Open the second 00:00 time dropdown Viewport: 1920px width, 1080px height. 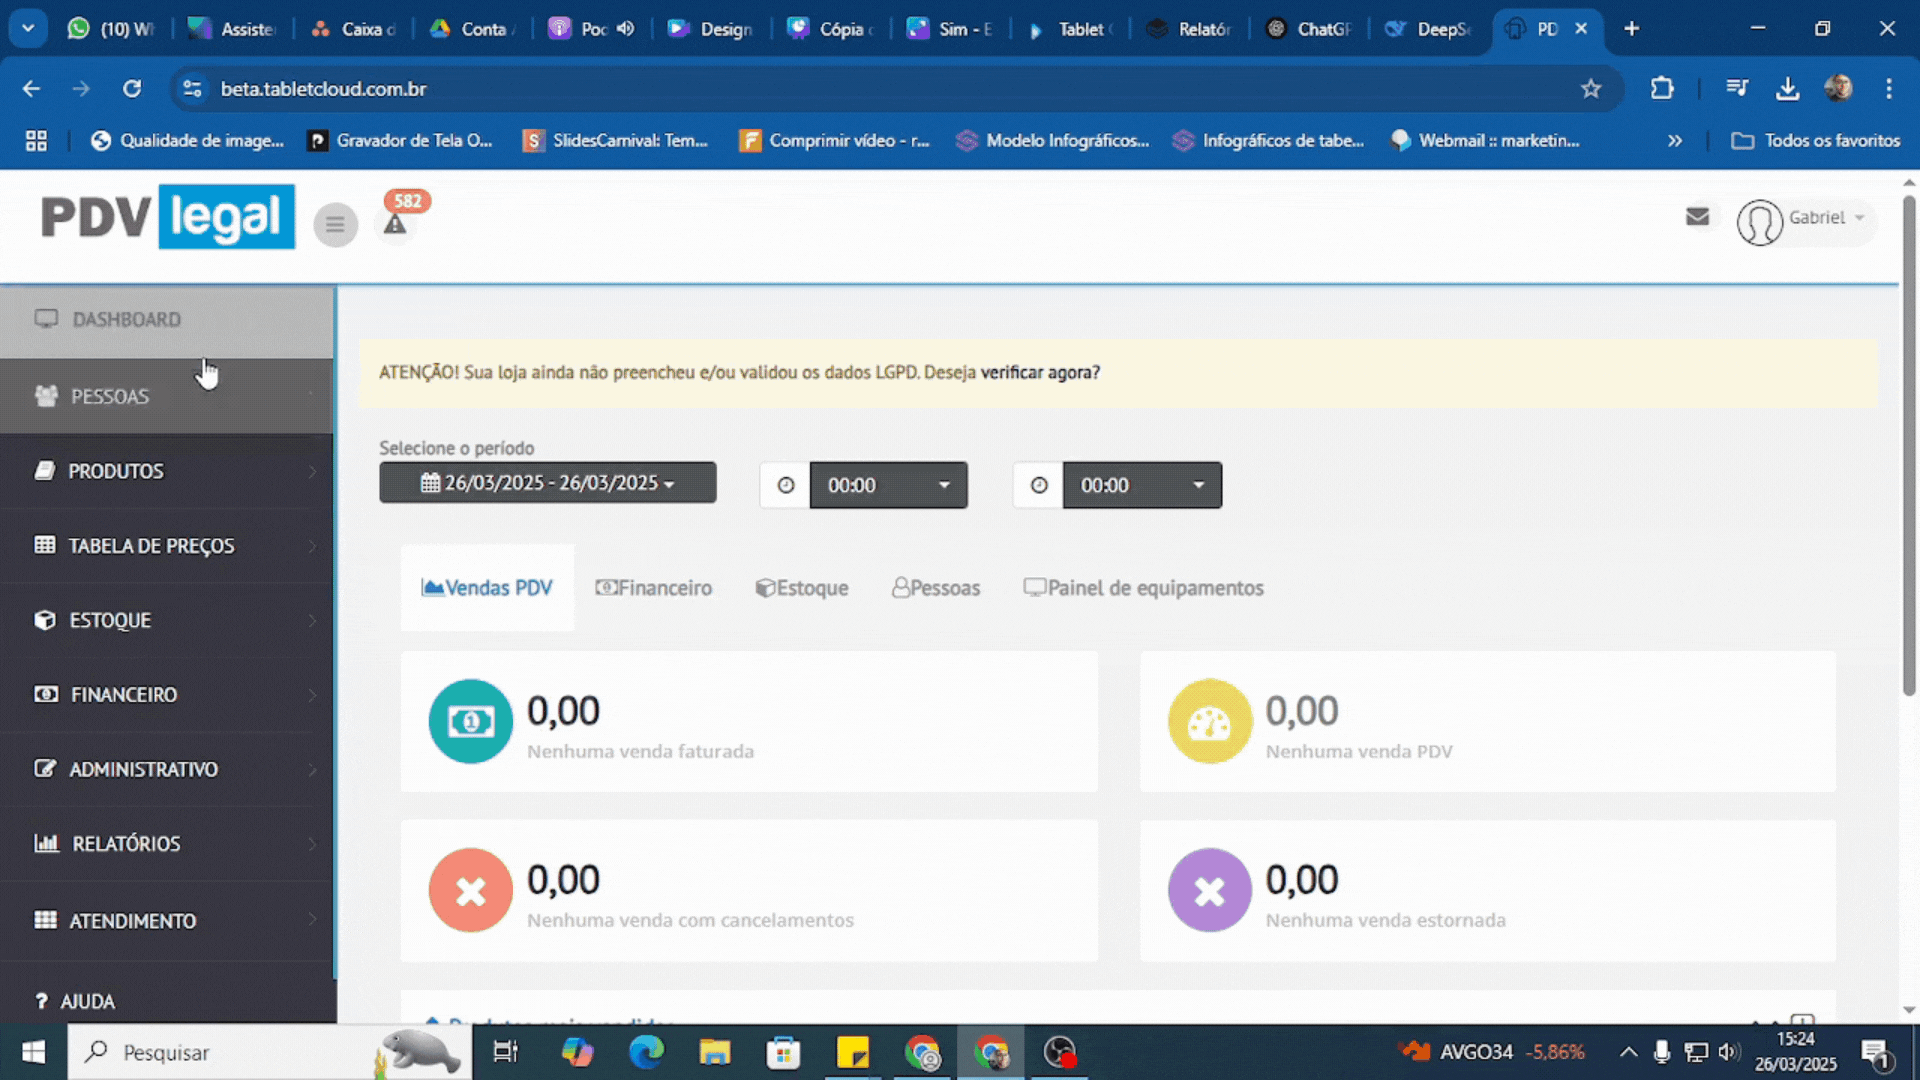click(1141, 485)
